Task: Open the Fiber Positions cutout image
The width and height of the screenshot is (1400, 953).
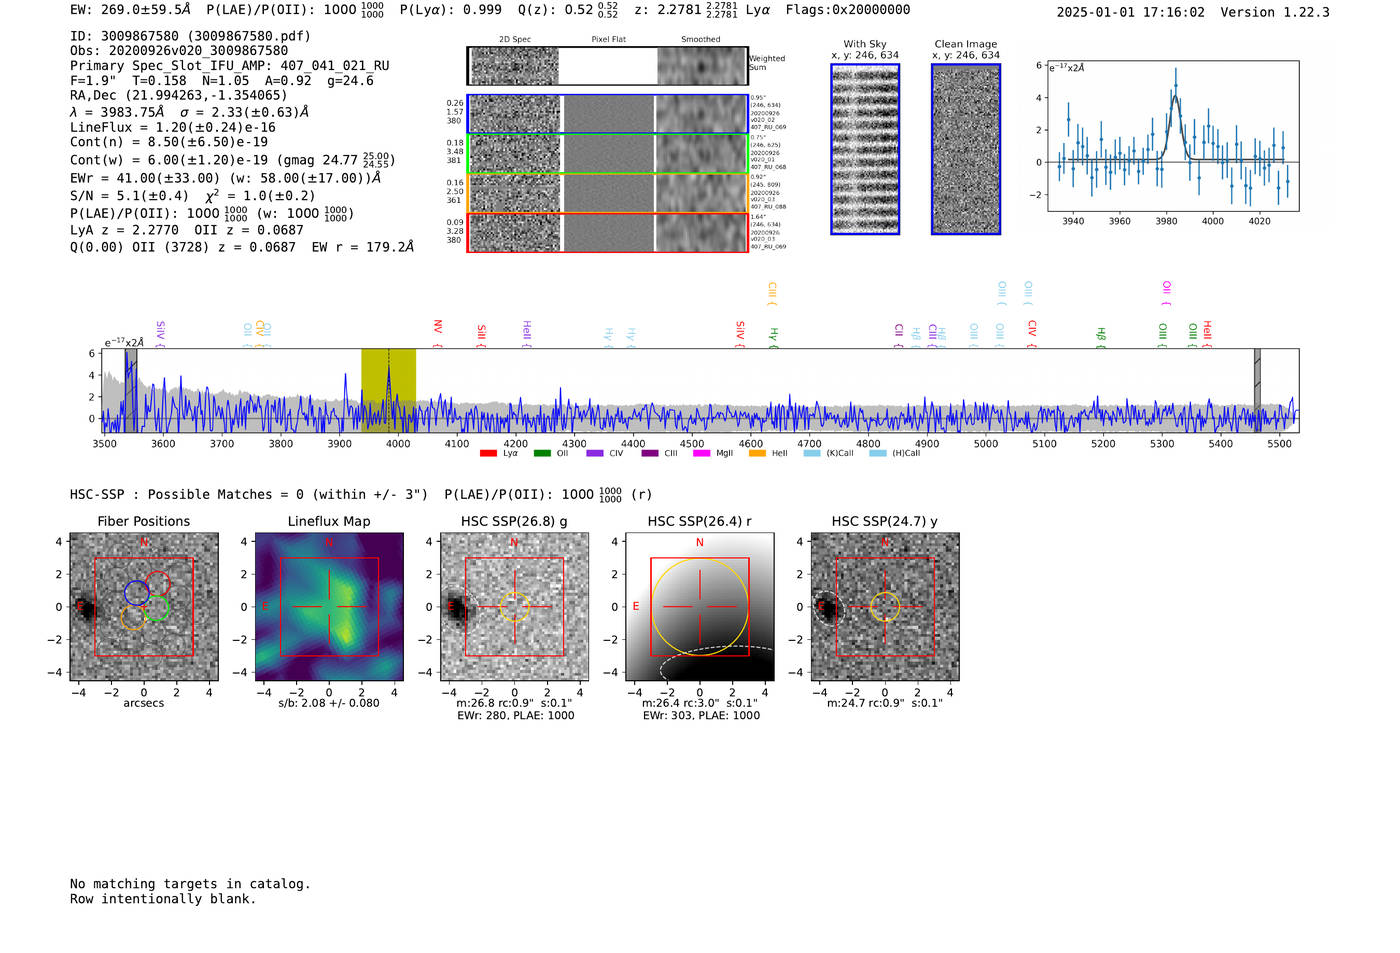Action: tap(144, 607)
